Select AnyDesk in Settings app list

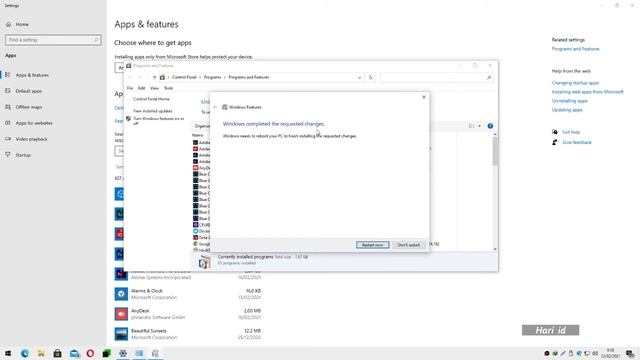pos(188,314)
